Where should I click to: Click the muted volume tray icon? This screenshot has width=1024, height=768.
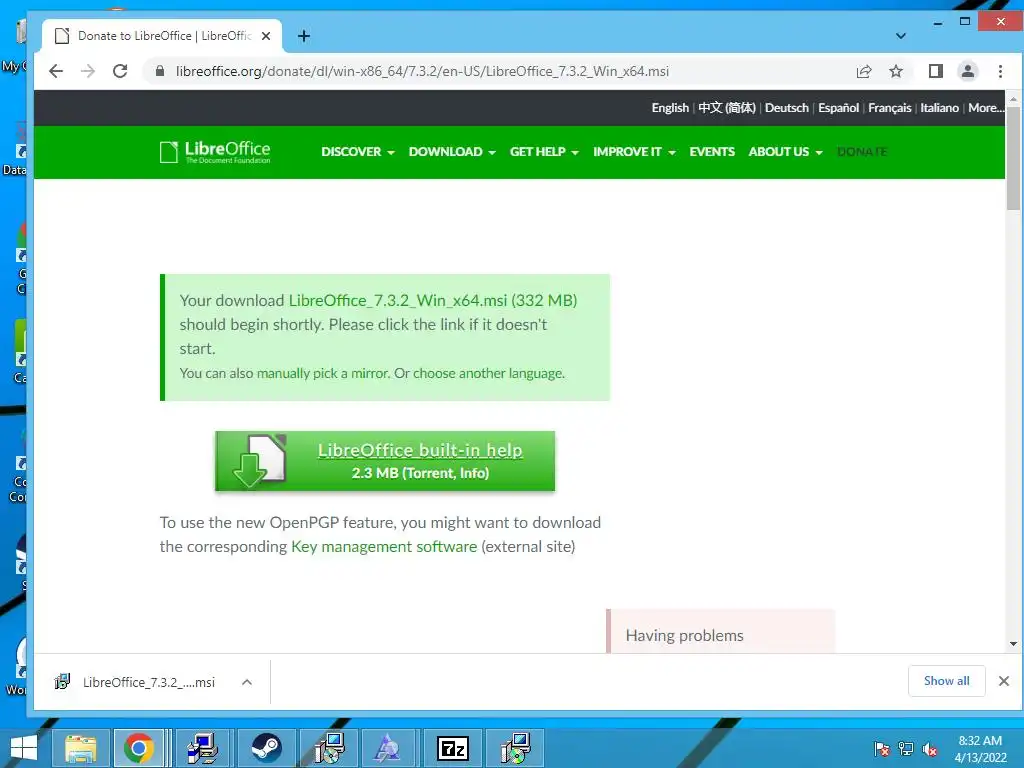click(930, 749)
